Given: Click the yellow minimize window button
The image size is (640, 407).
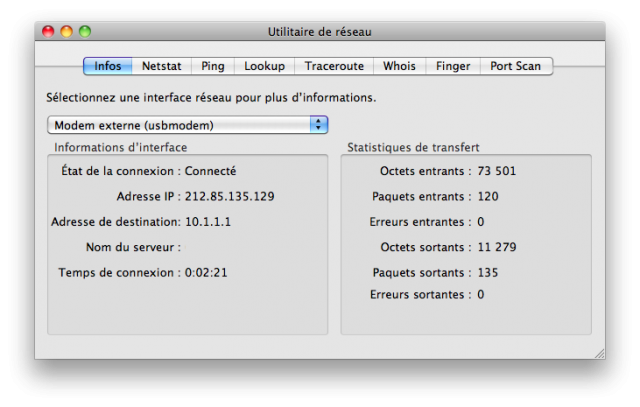Looking at the screenshot, I should (x=67, y=31).
